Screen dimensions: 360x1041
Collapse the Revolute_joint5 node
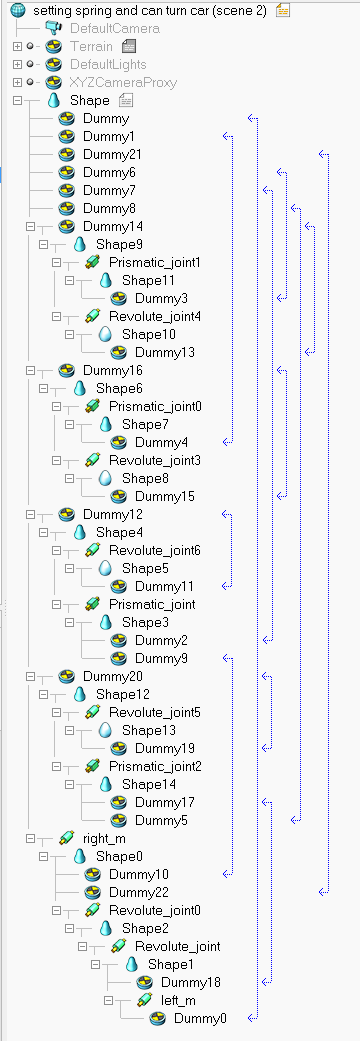point(56,712)
